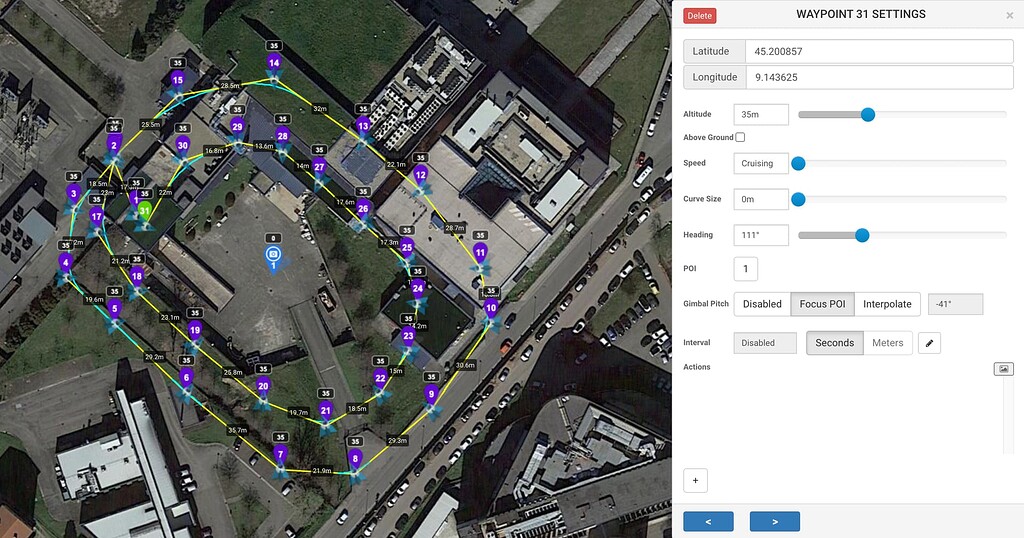Select waypoint marker 6 on the map
The height and width of the screenshot is (538, 1024).
(187, 378)
